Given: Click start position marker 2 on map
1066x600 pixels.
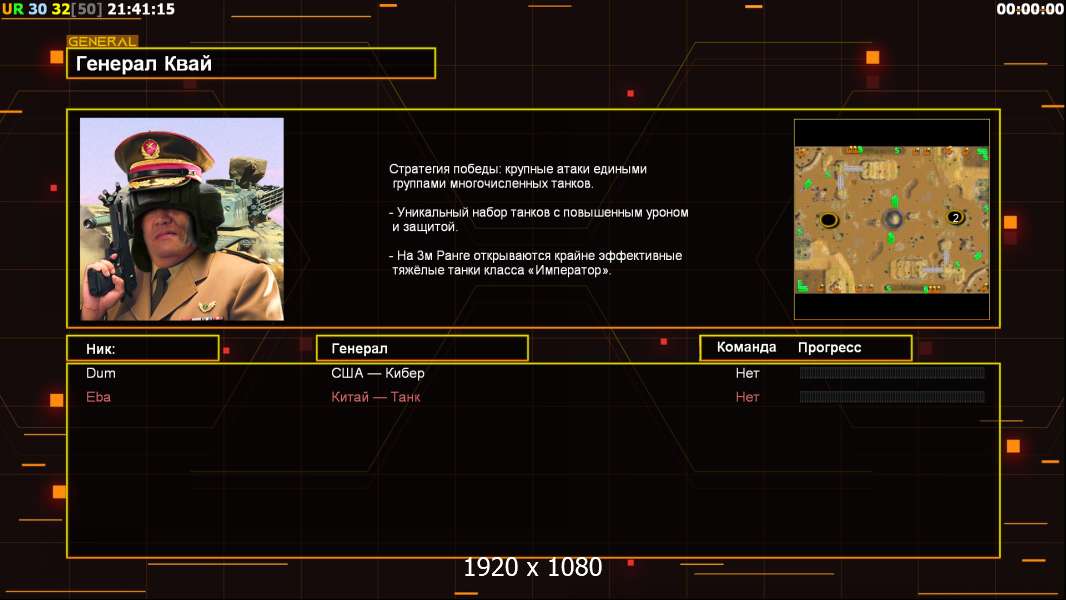Looking at the screenshot, I should pyautogui.click(x=955, y=217).
